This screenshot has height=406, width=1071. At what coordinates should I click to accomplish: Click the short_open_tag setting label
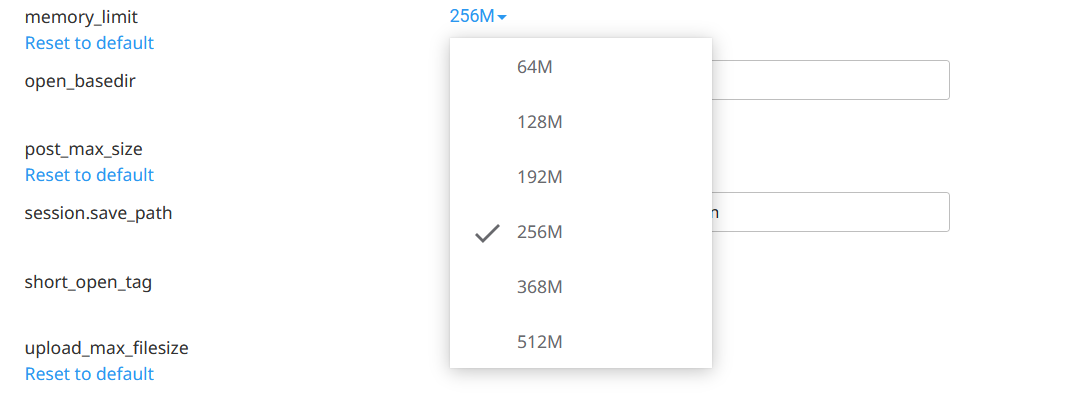coord(88,282)
